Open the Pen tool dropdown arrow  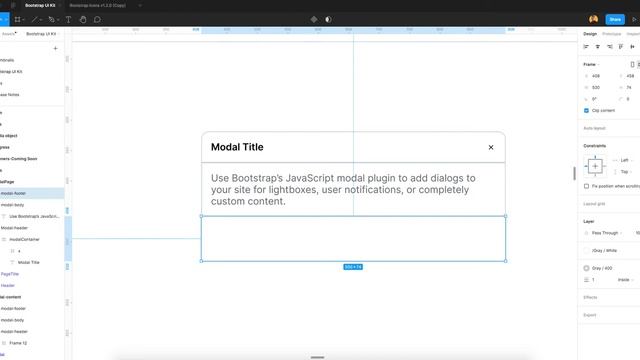tap(58, 20)
